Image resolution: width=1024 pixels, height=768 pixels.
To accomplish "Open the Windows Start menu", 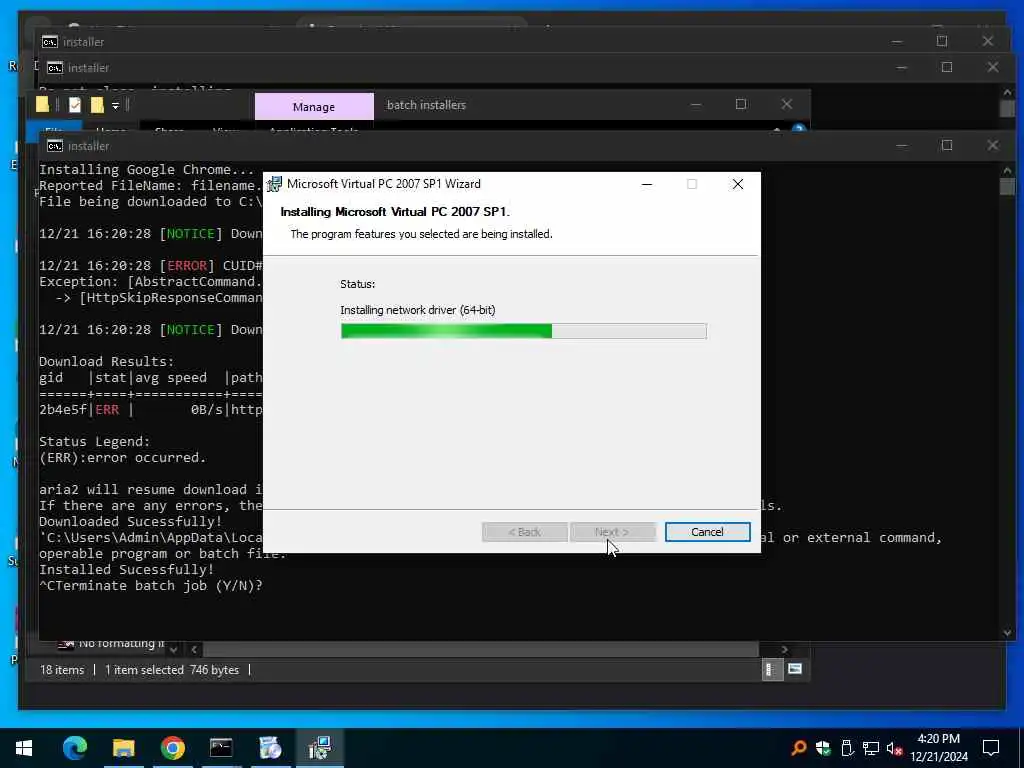I will (x=24, y=748).
